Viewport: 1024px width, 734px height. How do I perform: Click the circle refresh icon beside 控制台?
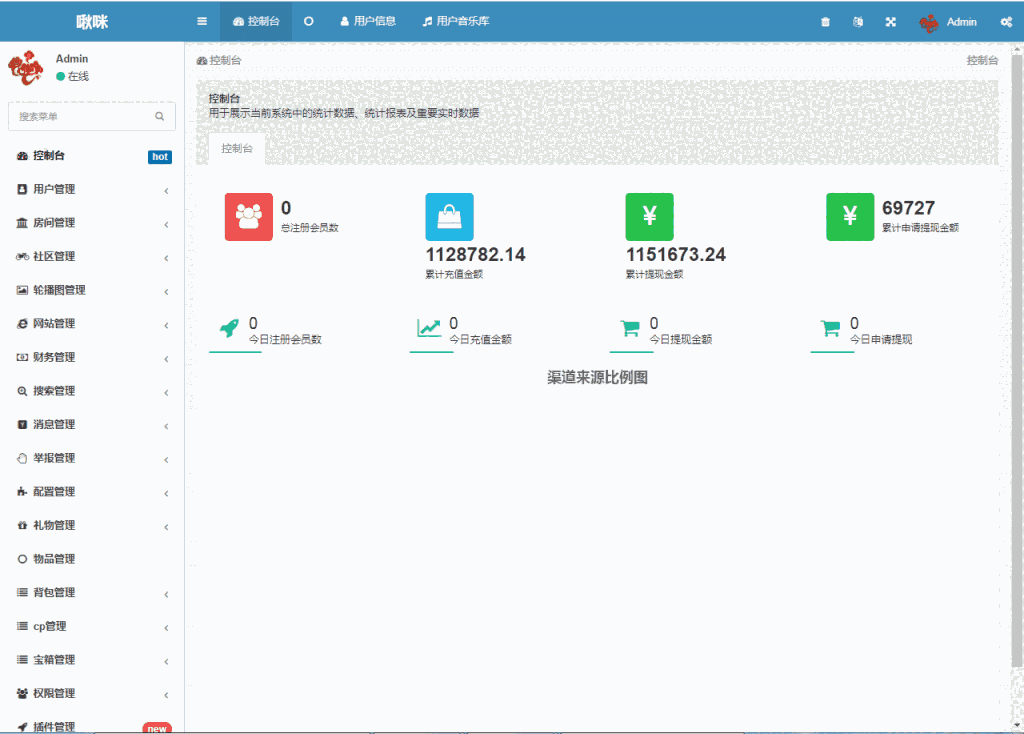point(308,20)
